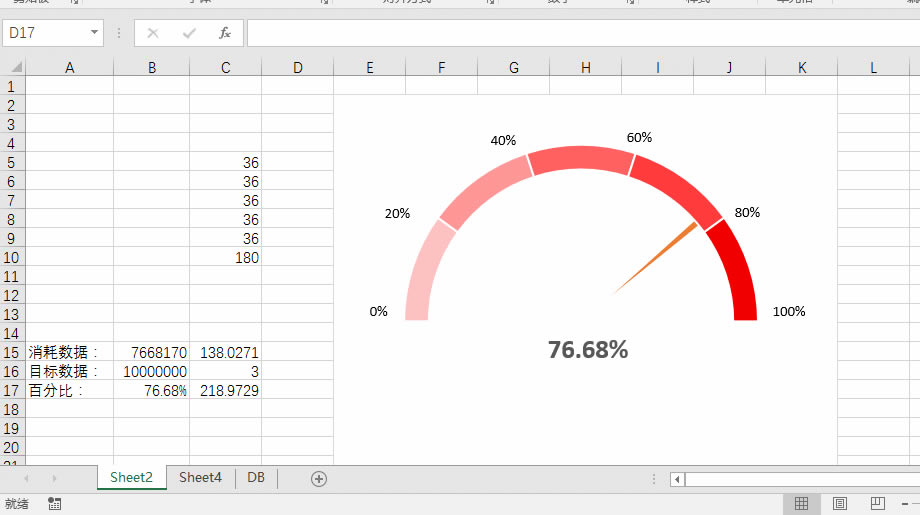Click the formula bar expand dots handle
This screenshot has height=515, width=920.
click(x=119, y=33)
